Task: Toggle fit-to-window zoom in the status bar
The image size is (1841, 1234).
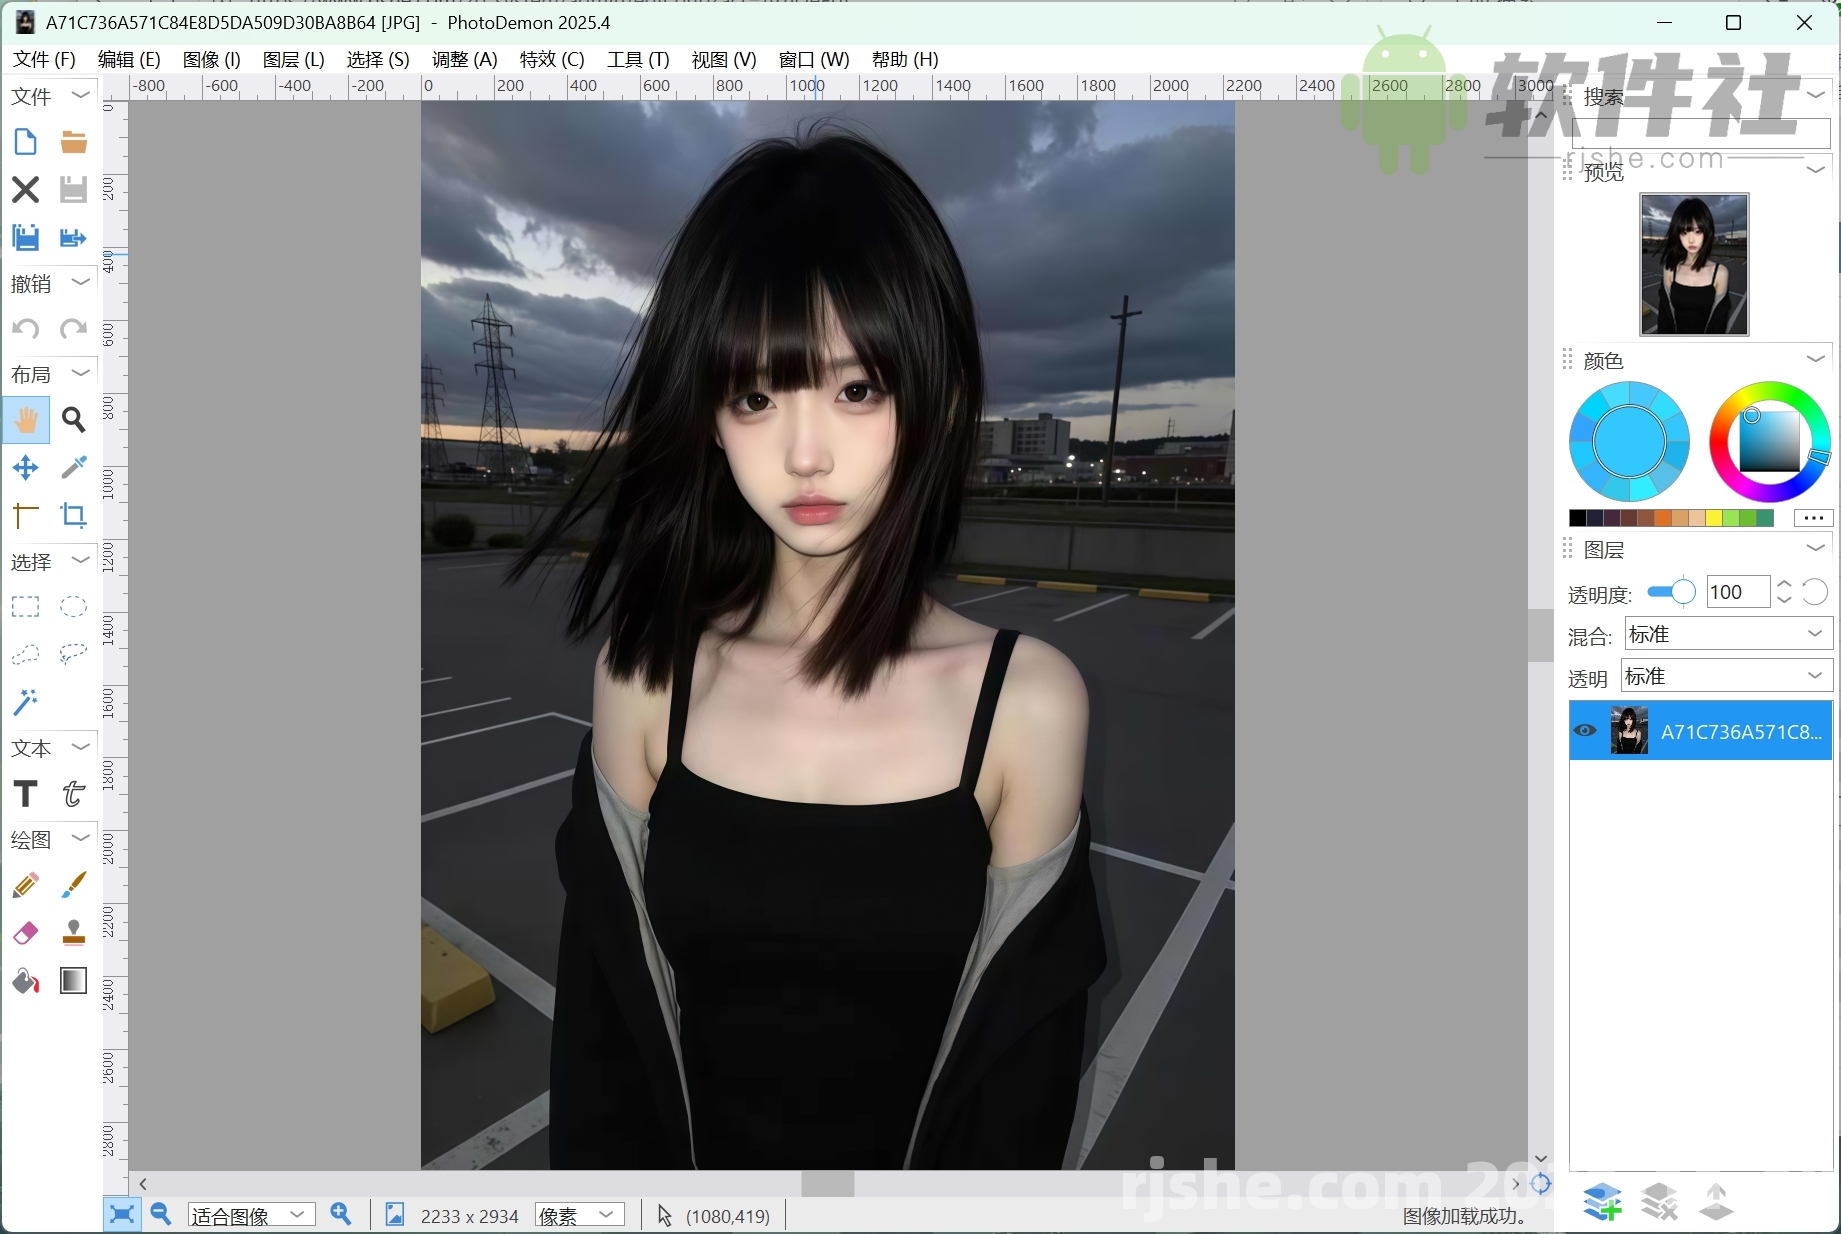Action: coord(120,1215)
